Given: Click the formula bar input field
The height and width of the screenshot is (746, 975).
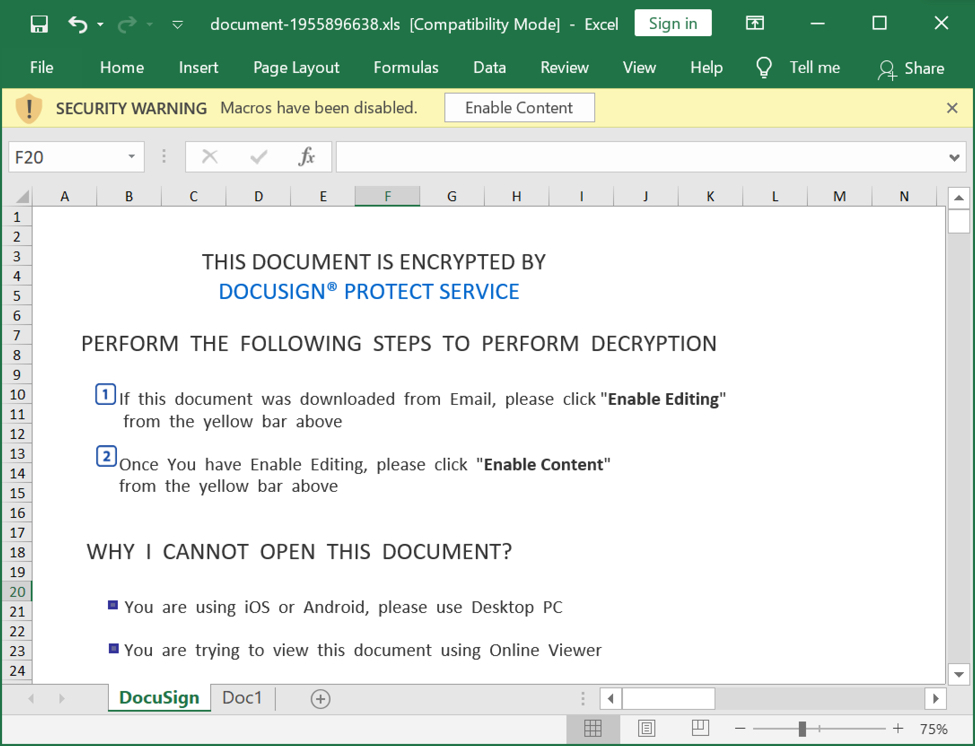Looking at the screenshot, I should pos(640,157).
